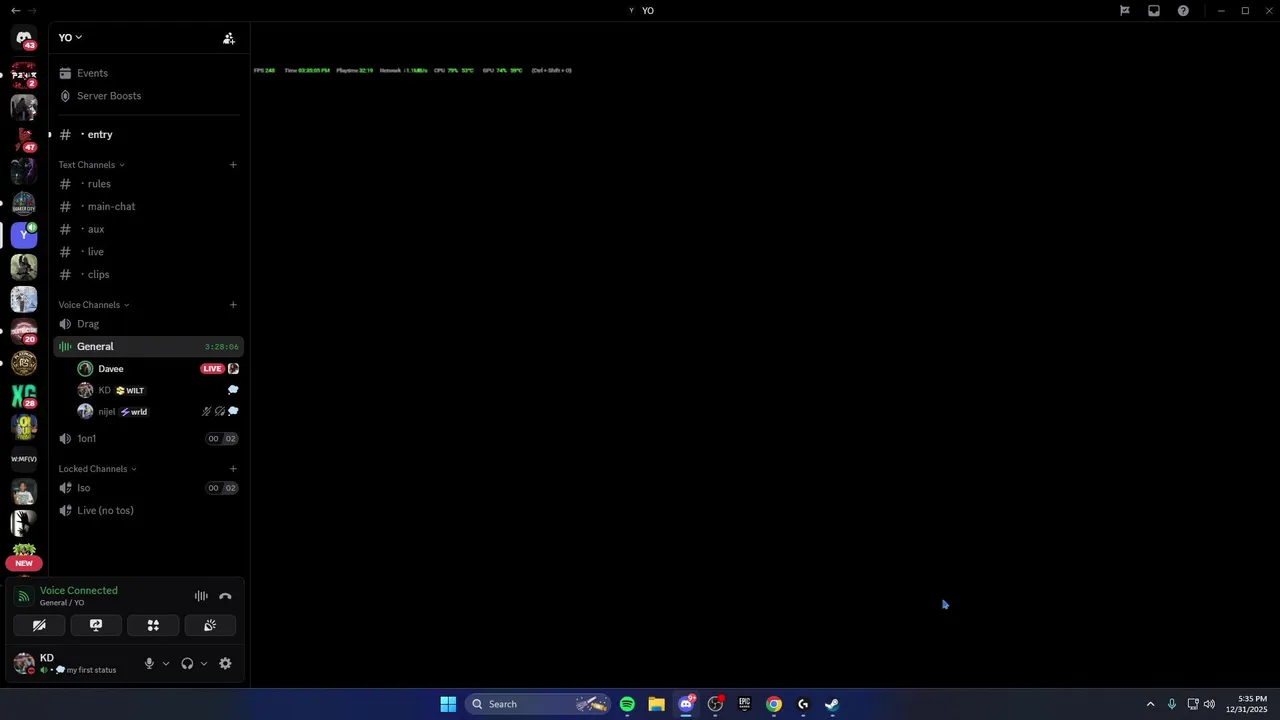This screenshot has height=720, width=1280.
Task: Open Discord direct messages home icon
Action: (x=24, y=38)
